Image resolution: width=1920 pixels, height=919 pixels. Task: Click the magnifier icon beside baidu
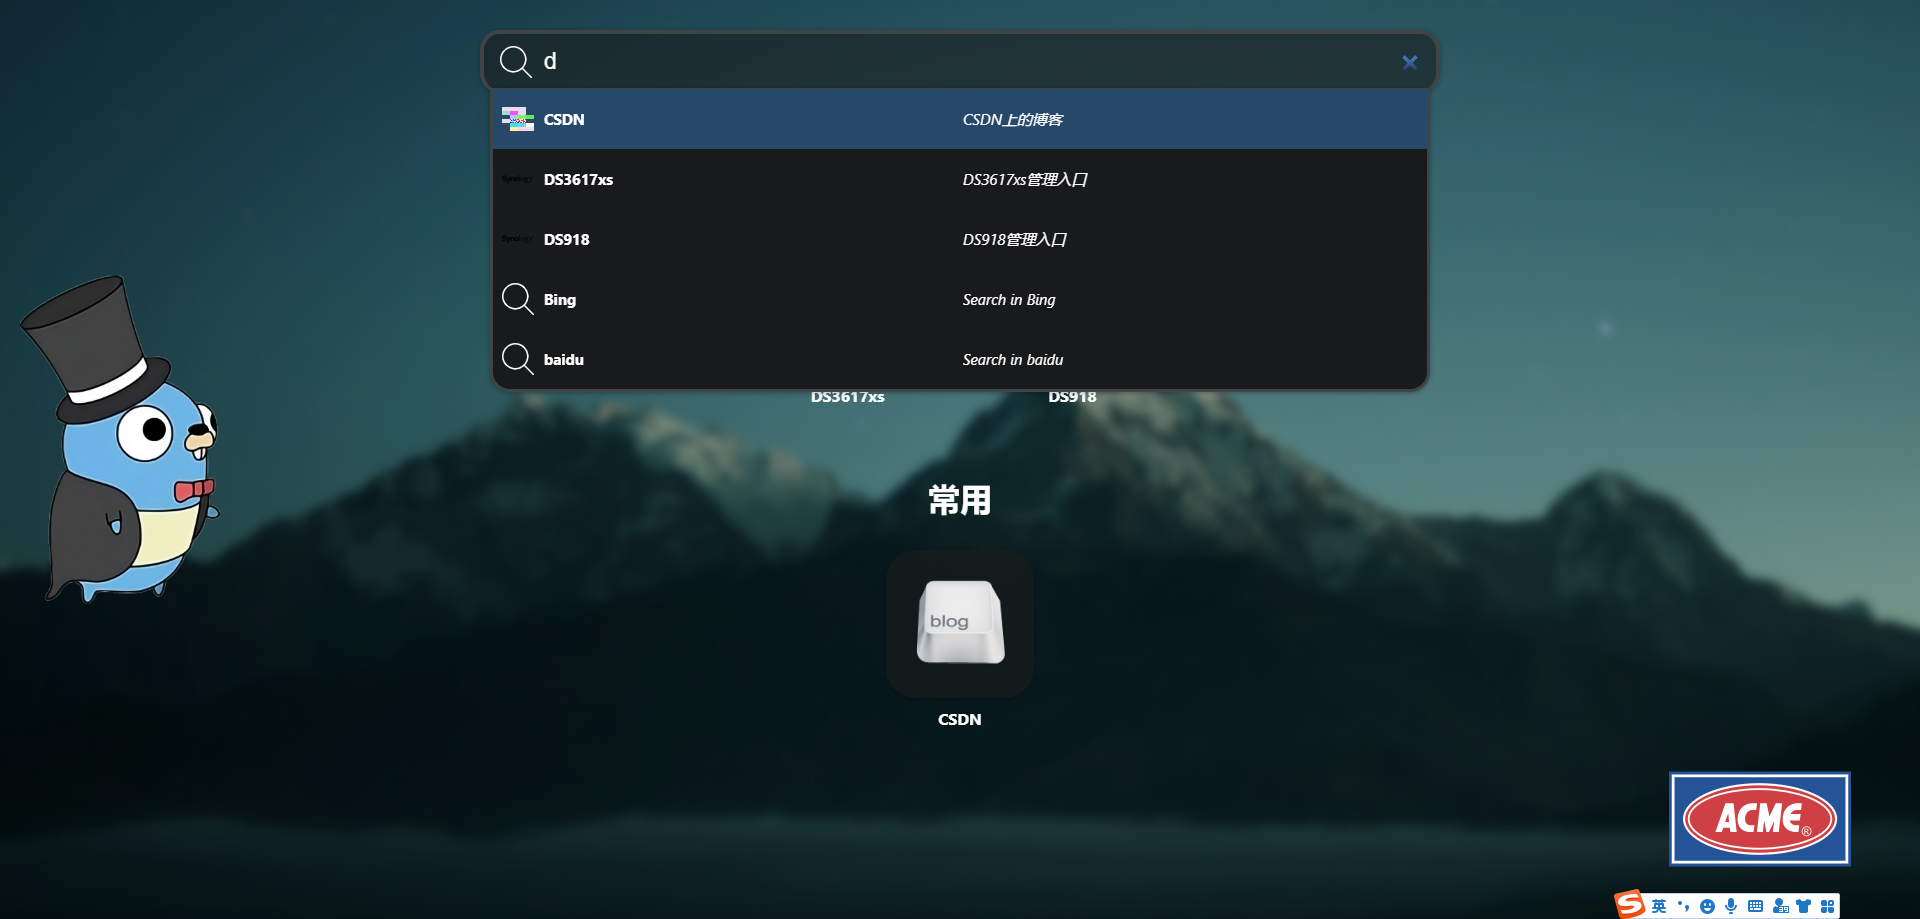(517, 359)
